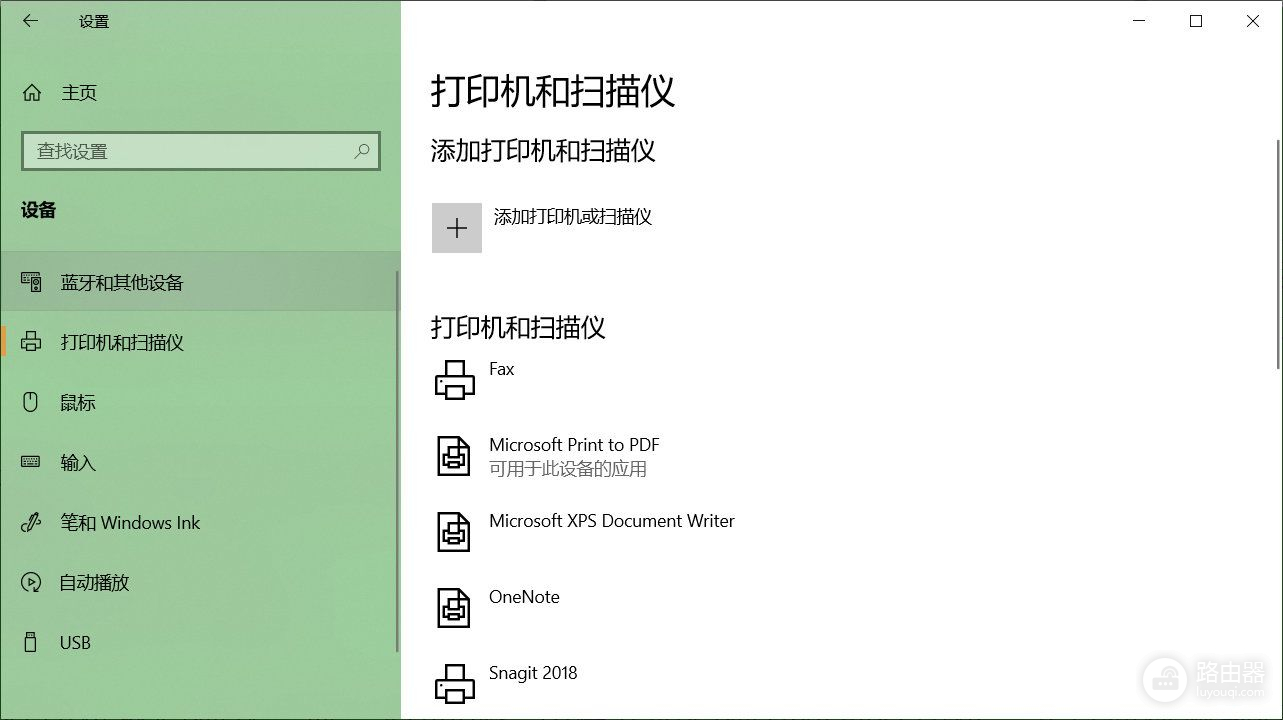This screenshot has height=720, width=1283.
Task: Select 打印机和扫描仪 in sidebar
Action: [x=200, y=342]
